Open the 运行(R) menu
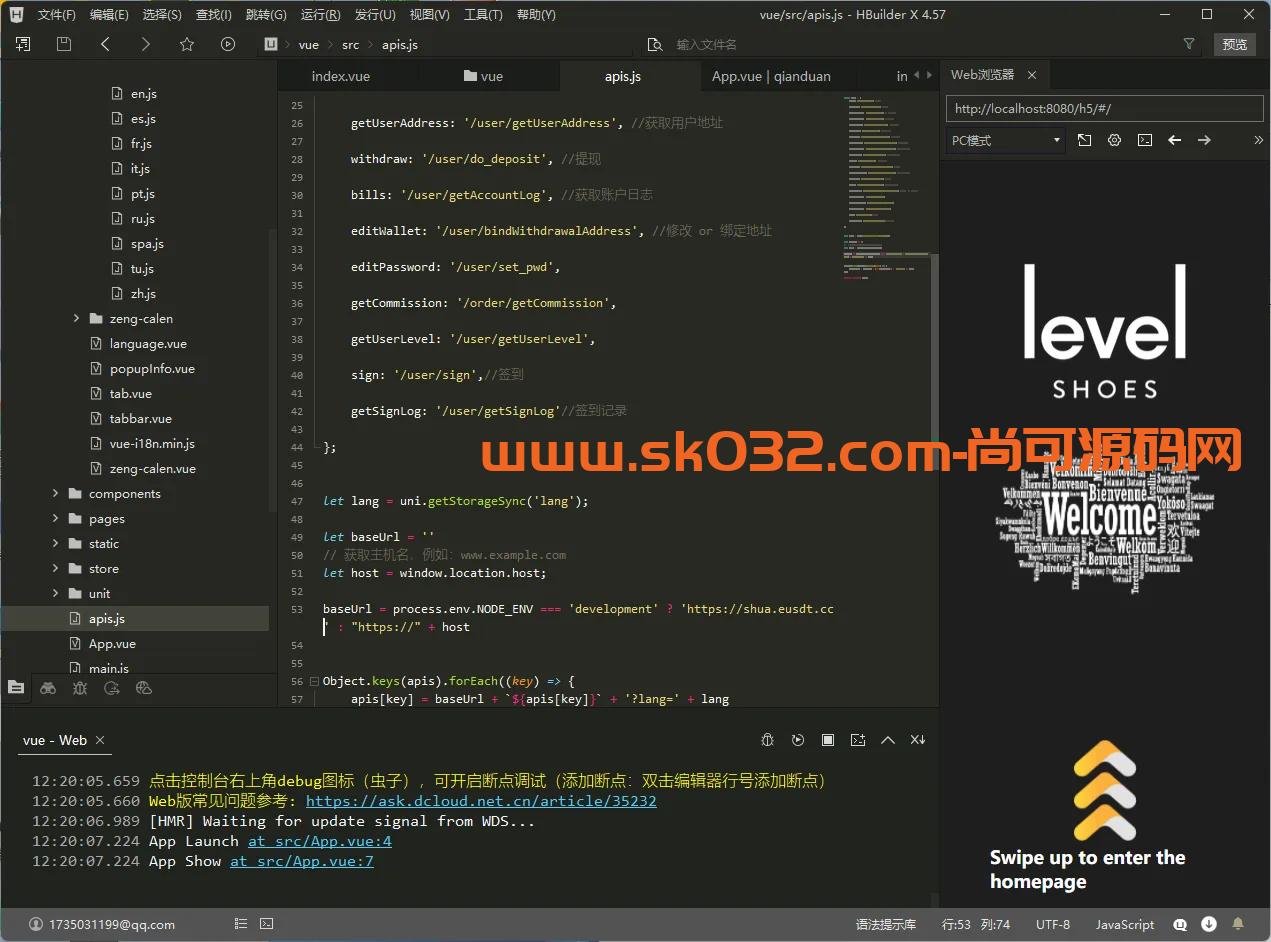The image size is (1271, 942). click(x=320, y=15)
